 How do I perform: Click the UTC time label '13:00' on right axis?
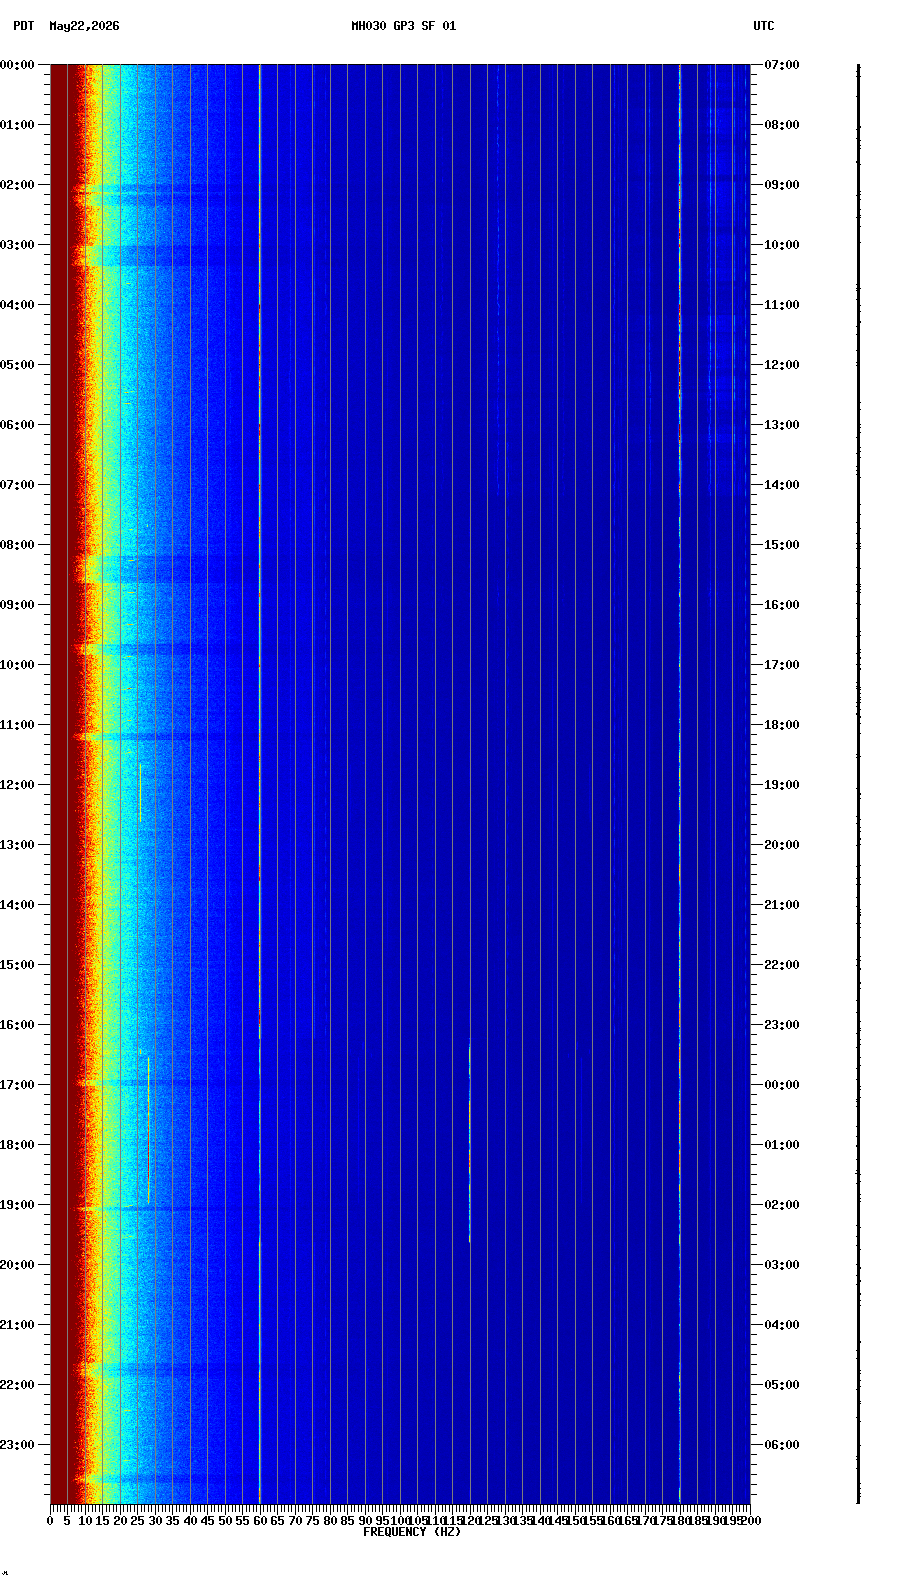(x=781, y=425)
